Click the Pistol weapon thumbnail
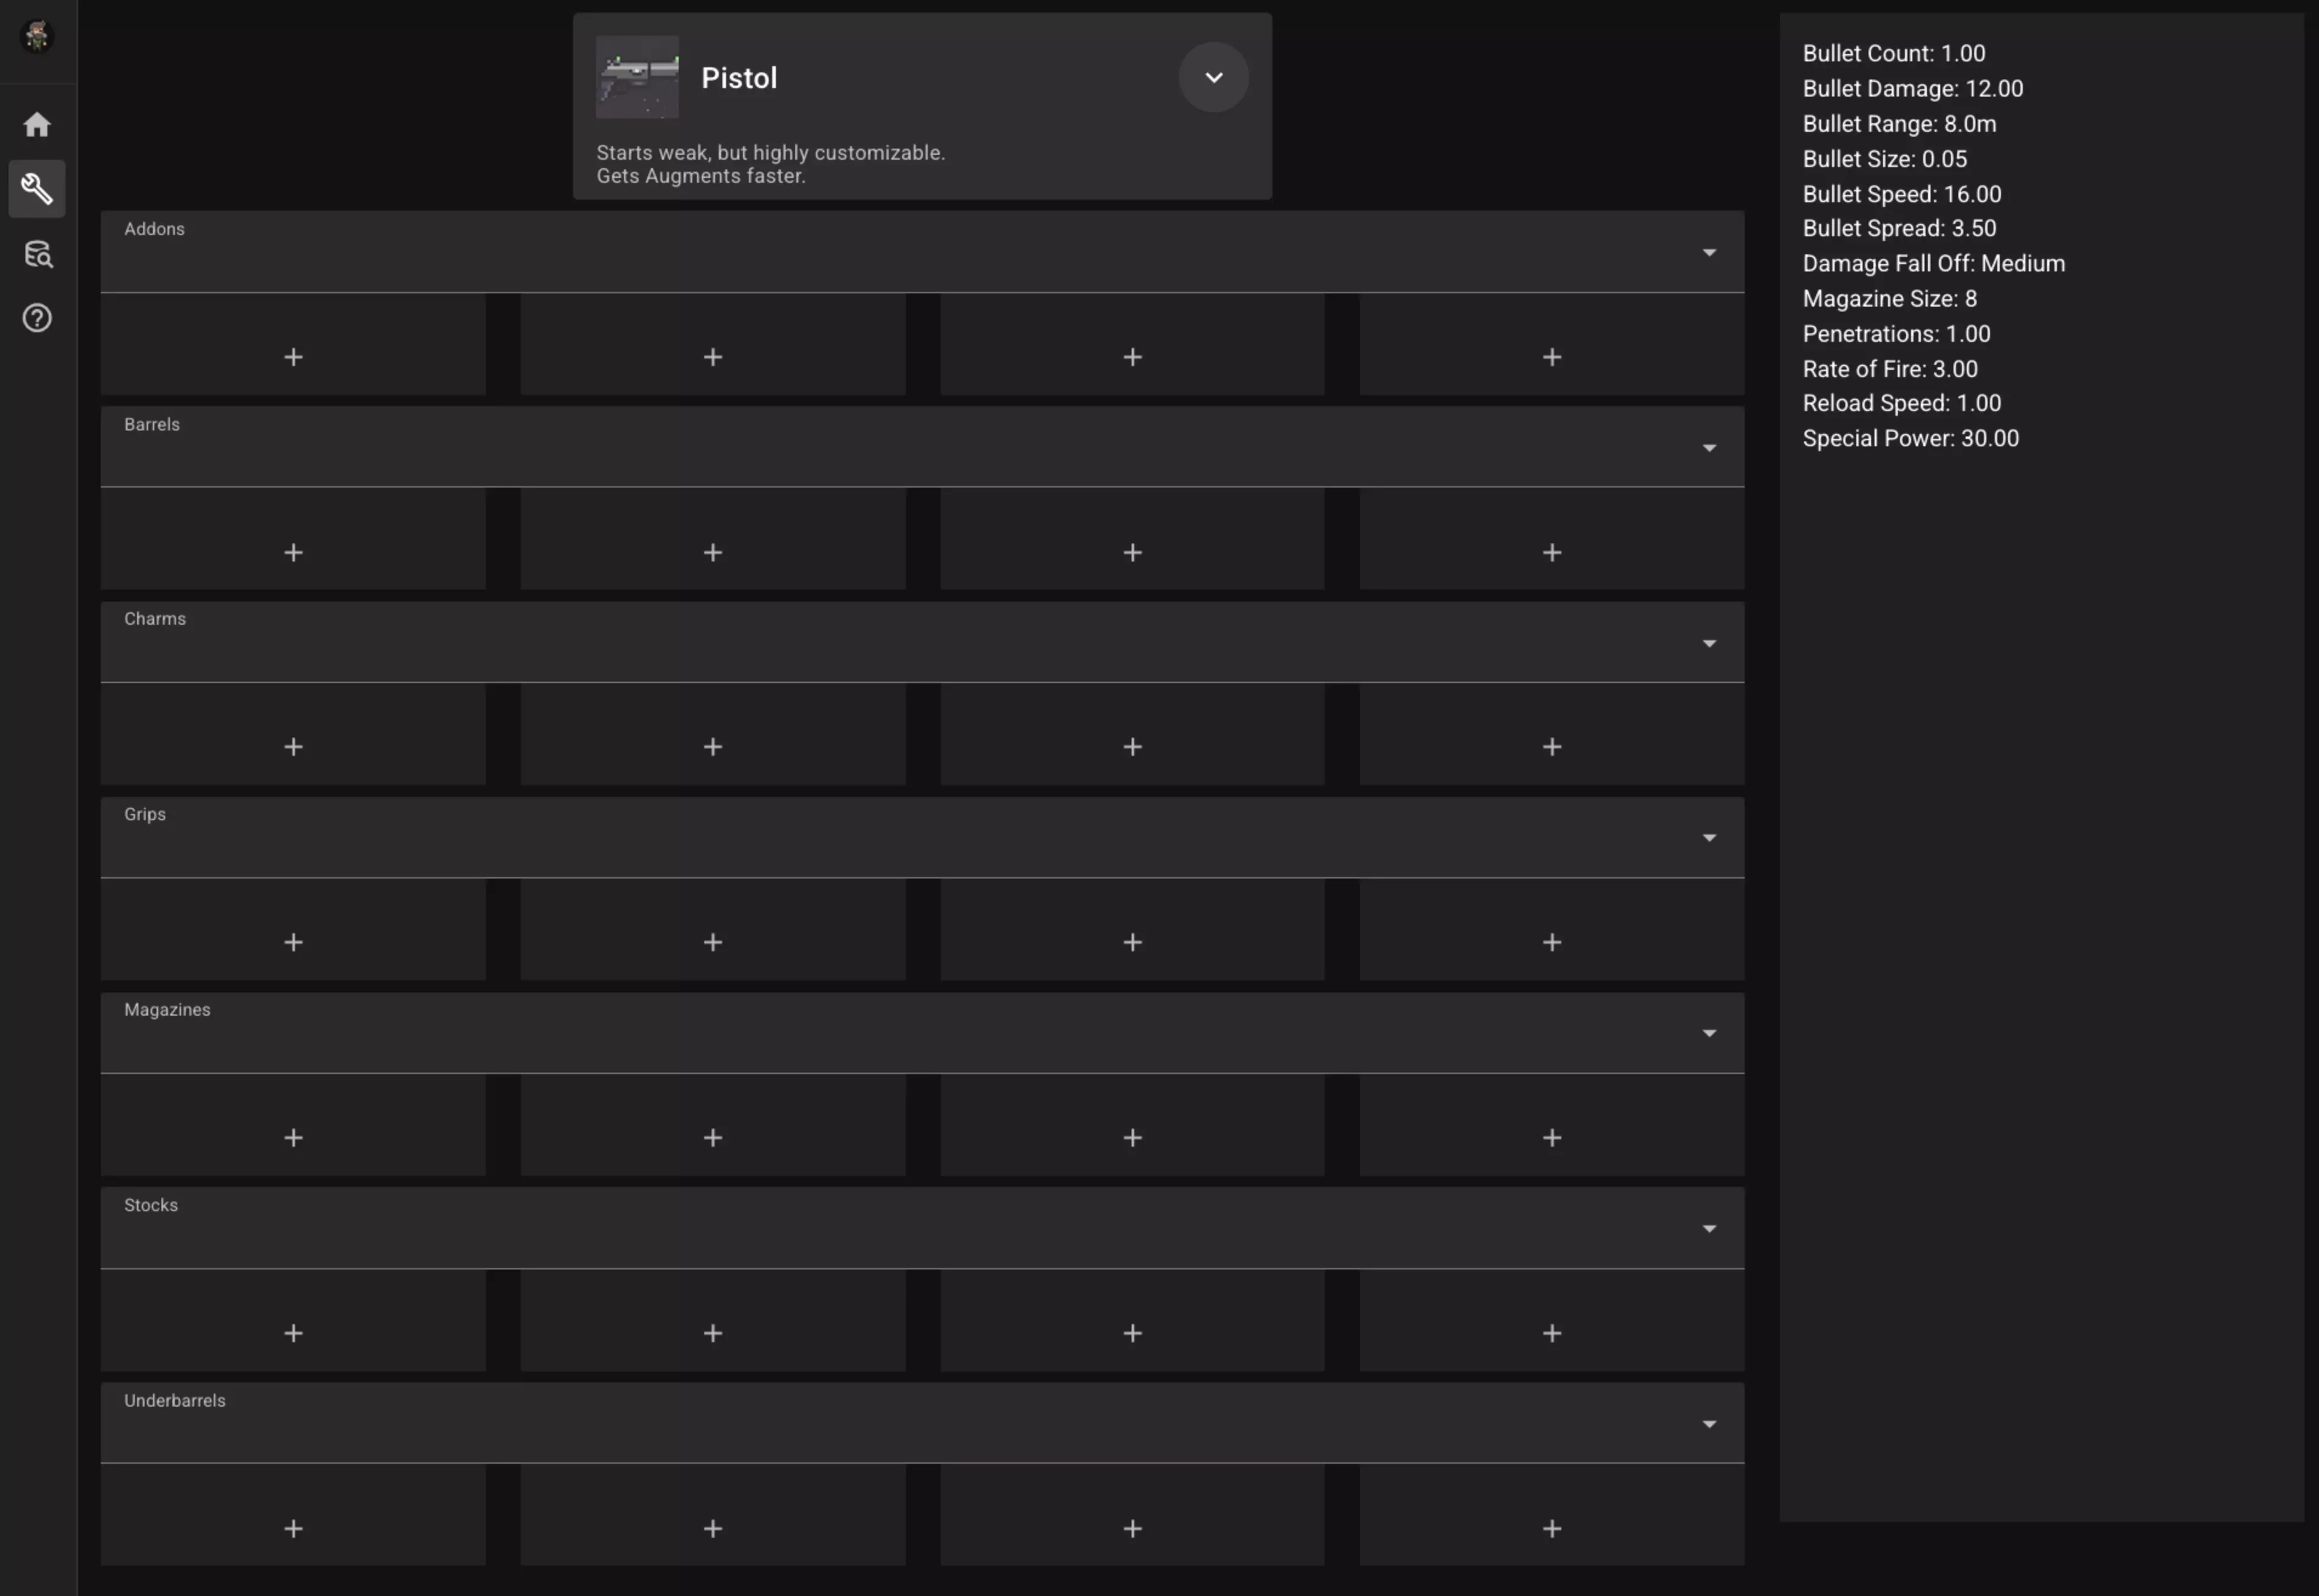This screenshot has width=2319, height=1596. pyautogui.click(x=637, y=77)
